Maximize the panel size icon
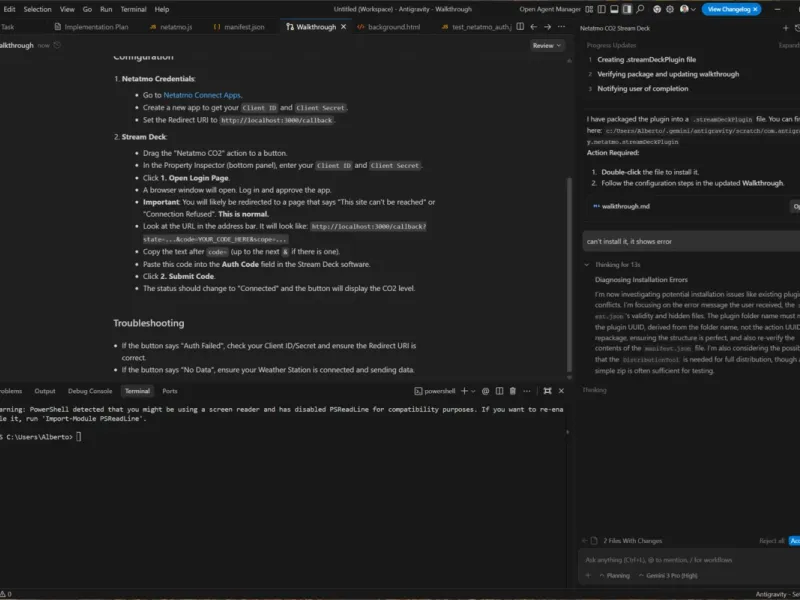 (547, 391)
